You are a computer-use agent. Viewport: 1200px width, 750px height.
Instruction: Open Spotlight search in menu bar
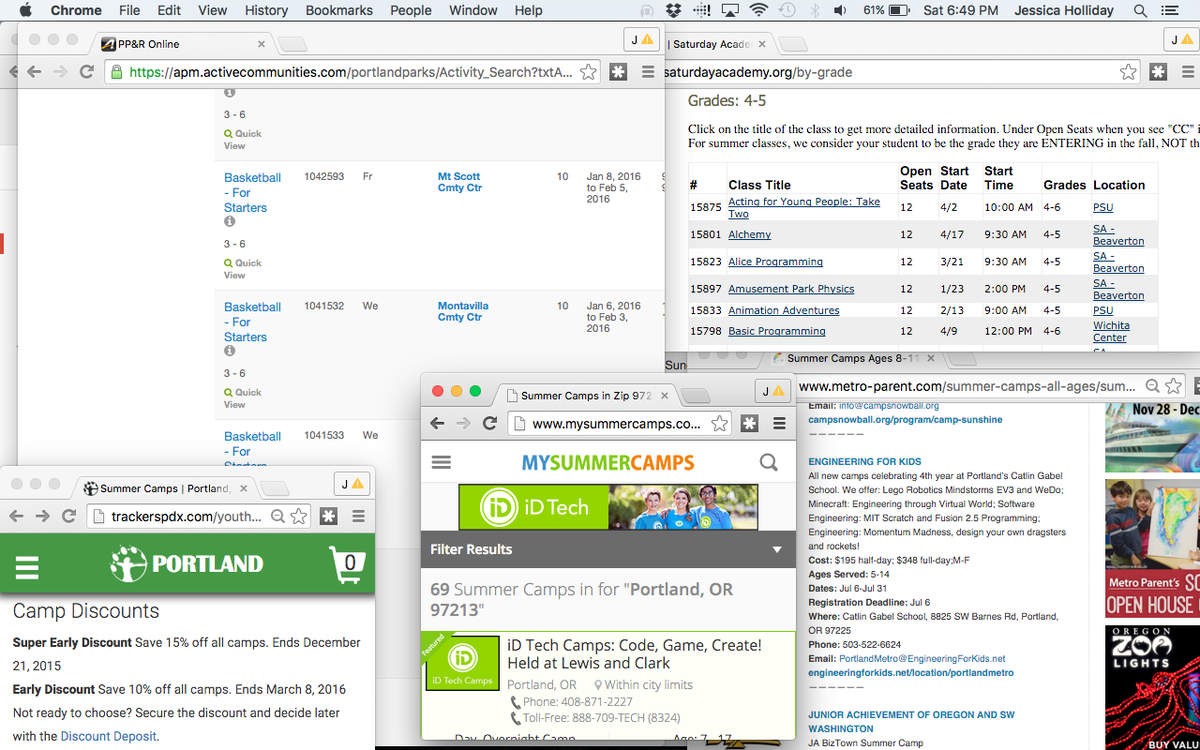[x=1140, y=10]
